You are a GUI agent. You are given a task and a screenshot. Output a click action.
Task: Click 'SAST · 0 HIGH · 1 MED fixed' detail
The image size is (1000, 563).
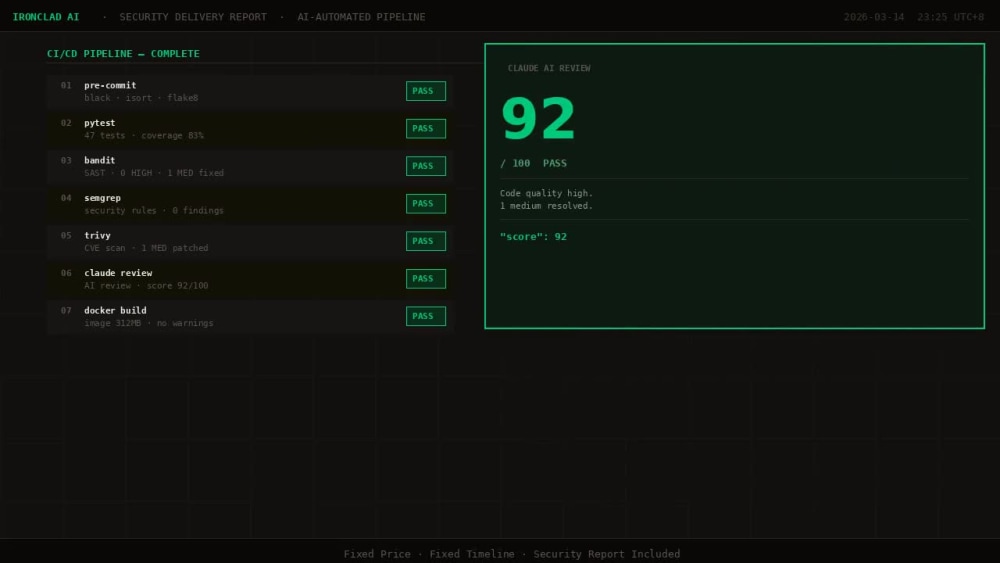tap(154, 173)
